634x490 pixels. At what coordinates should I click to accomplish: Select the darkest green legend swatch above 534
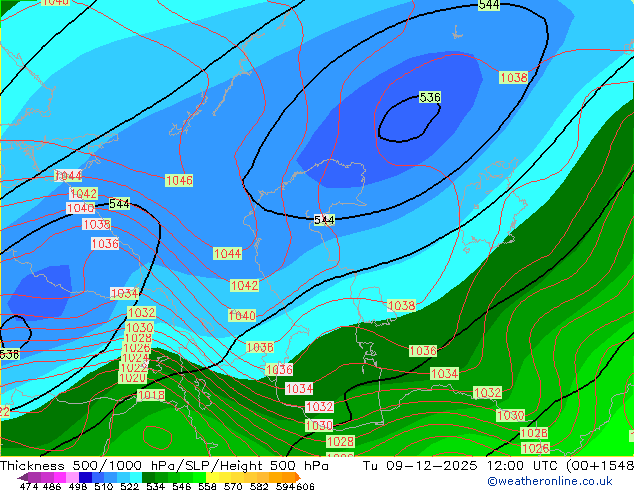(x=148, y=477)
